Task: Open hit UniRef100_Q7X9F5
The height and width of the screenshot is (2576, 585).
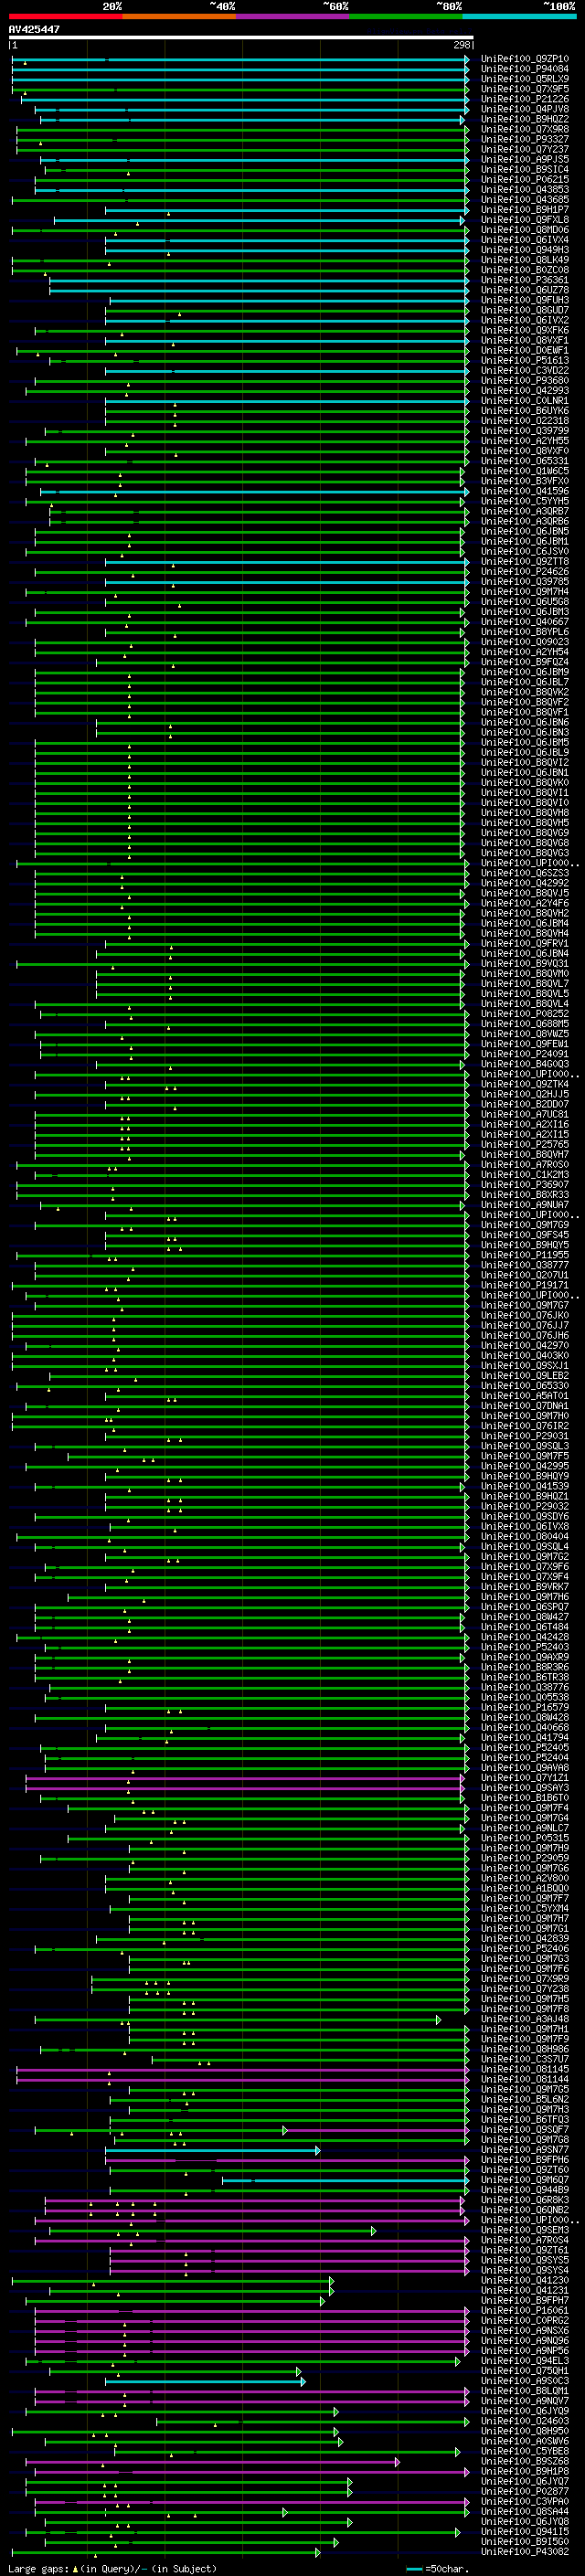Action: (525, 89)
